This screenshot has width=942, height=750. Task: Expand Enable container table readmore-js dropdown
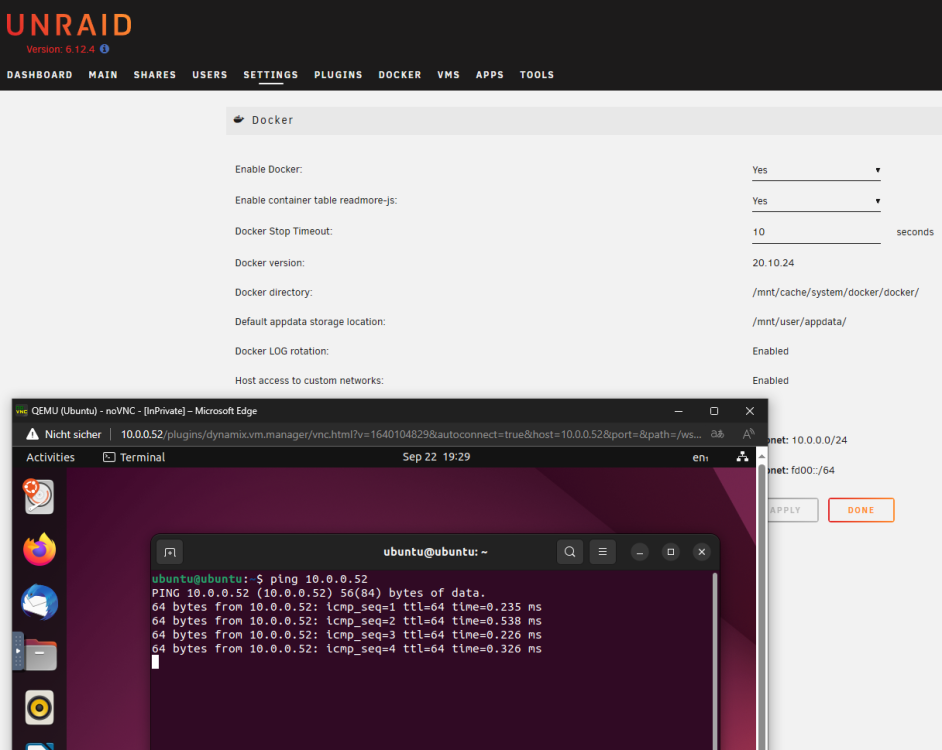point(816,201)
